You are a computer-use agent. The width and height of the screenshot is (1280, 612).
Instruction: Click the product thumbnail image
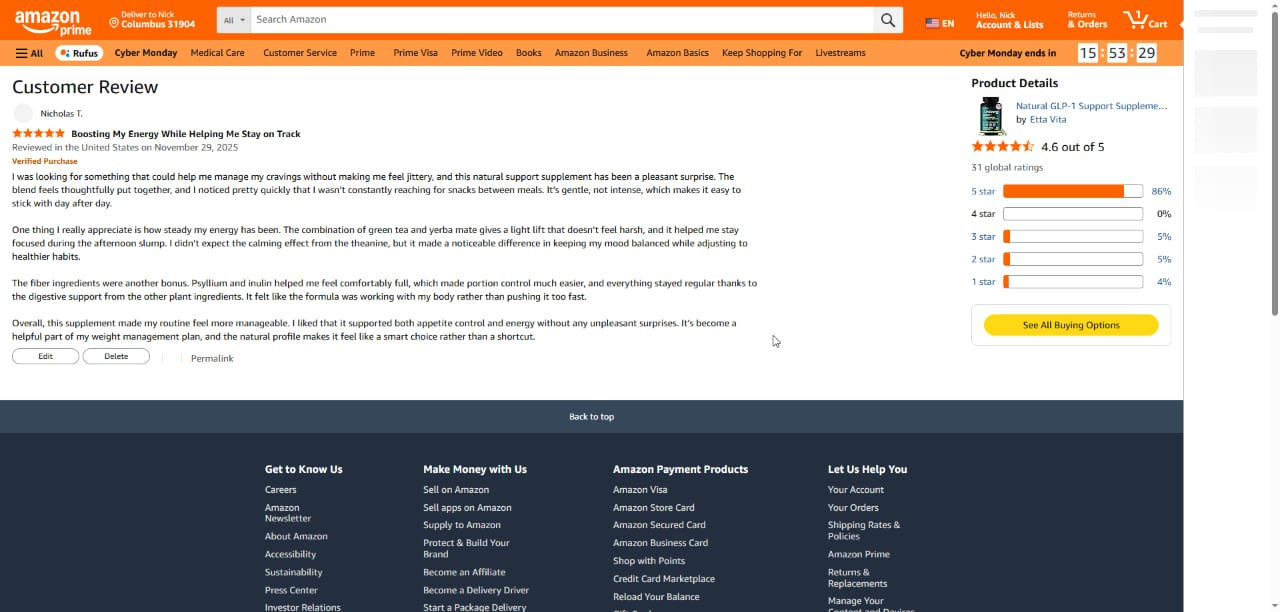990,116
